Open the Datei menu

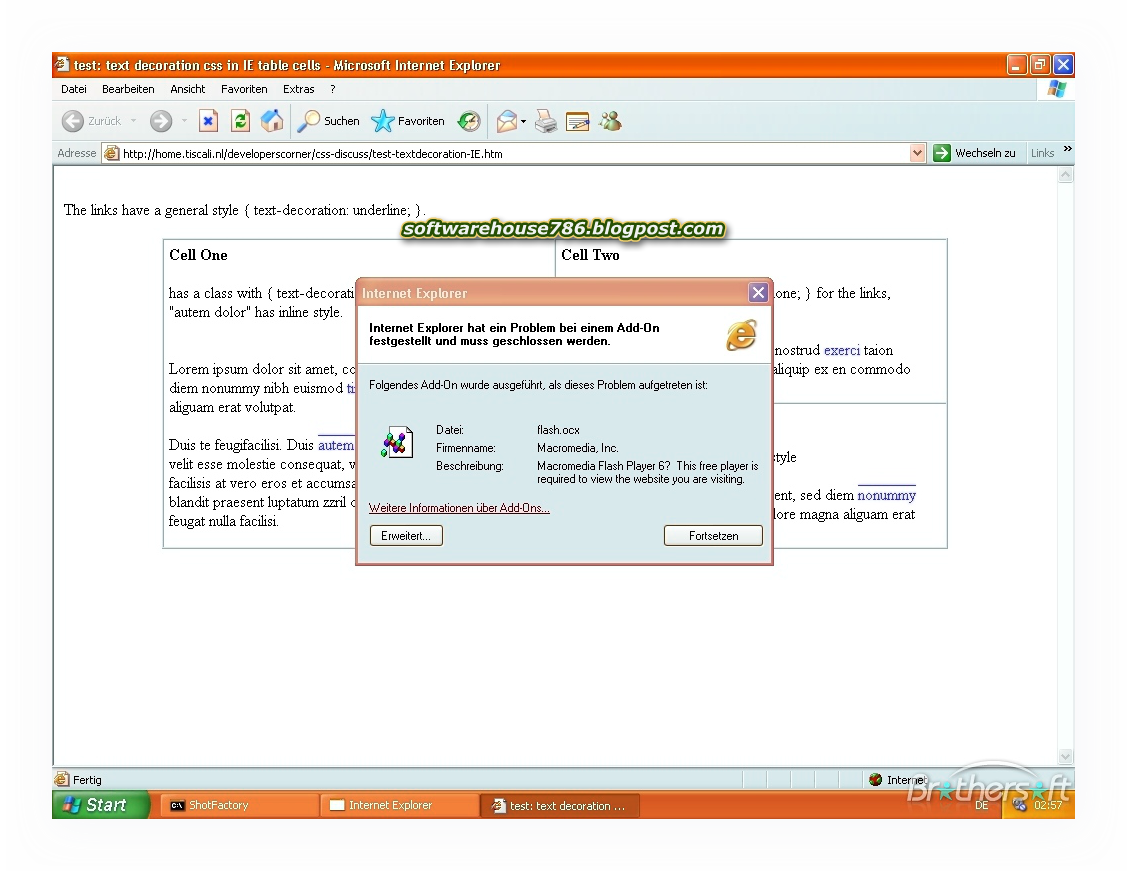click(x=74, y=89)
